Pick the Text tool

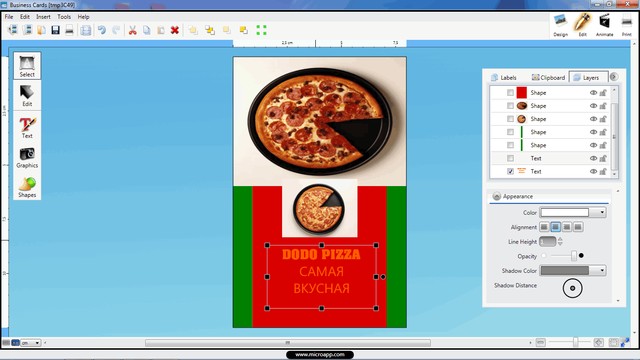tap(27, 127)
